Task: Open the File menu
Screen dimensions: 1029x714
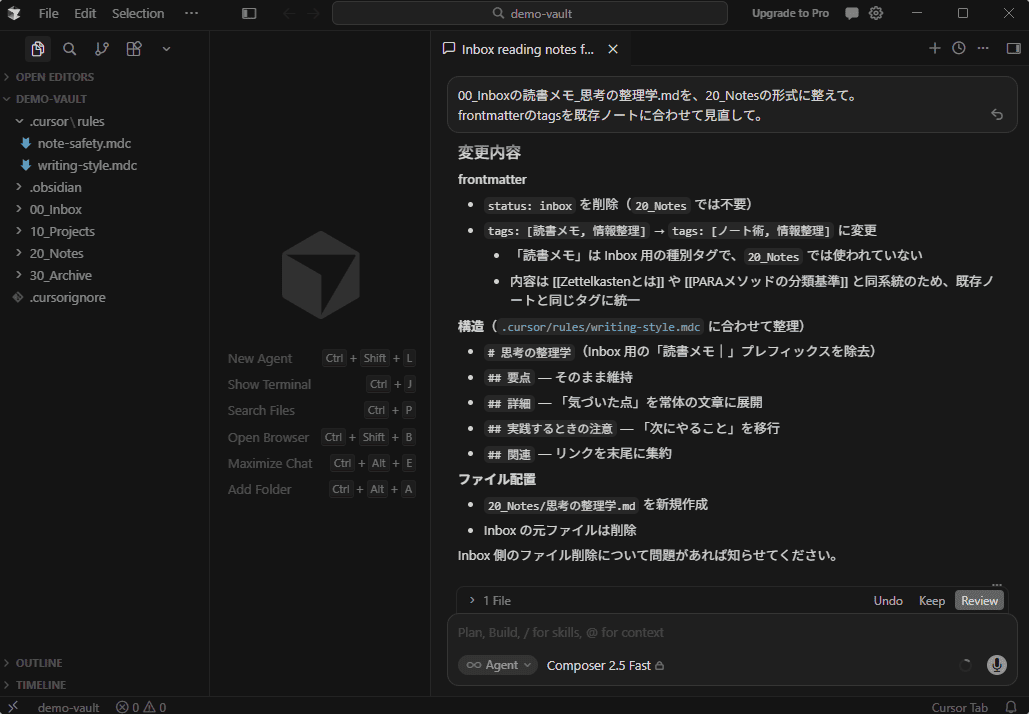Action: coord(48,13)
